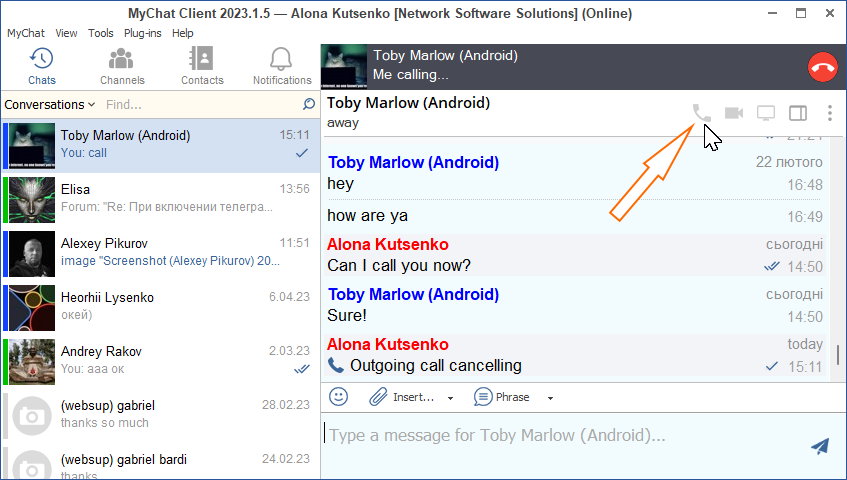Focus the Find... search field
847x480 pixels.
(201, 104)
